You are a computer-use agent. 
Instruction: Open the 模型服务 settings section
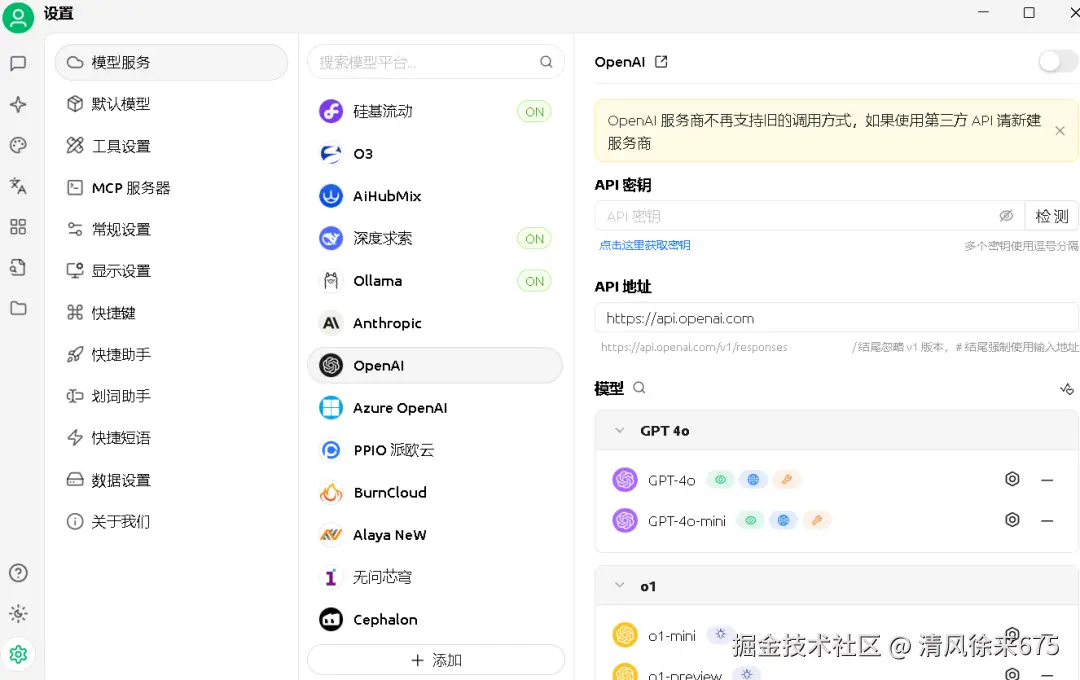click(171, 63)
